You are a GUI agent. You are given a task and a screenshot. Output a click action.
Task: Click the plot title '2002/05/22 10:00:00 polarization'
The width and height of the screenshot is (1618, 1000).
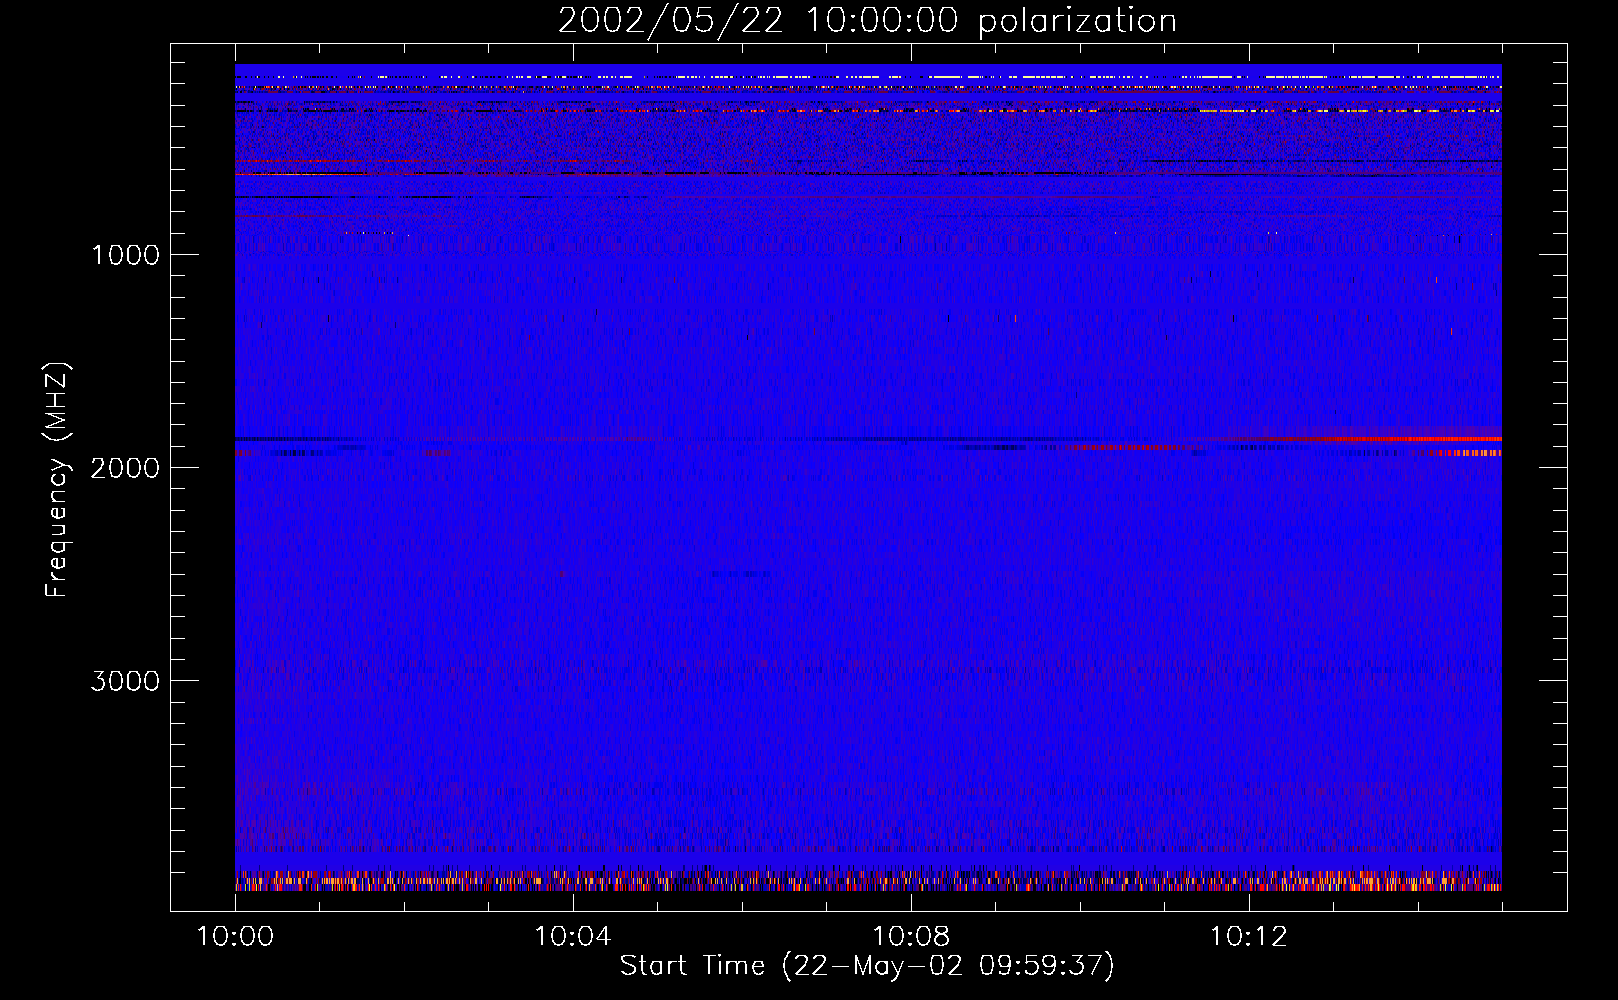(867, 21)
